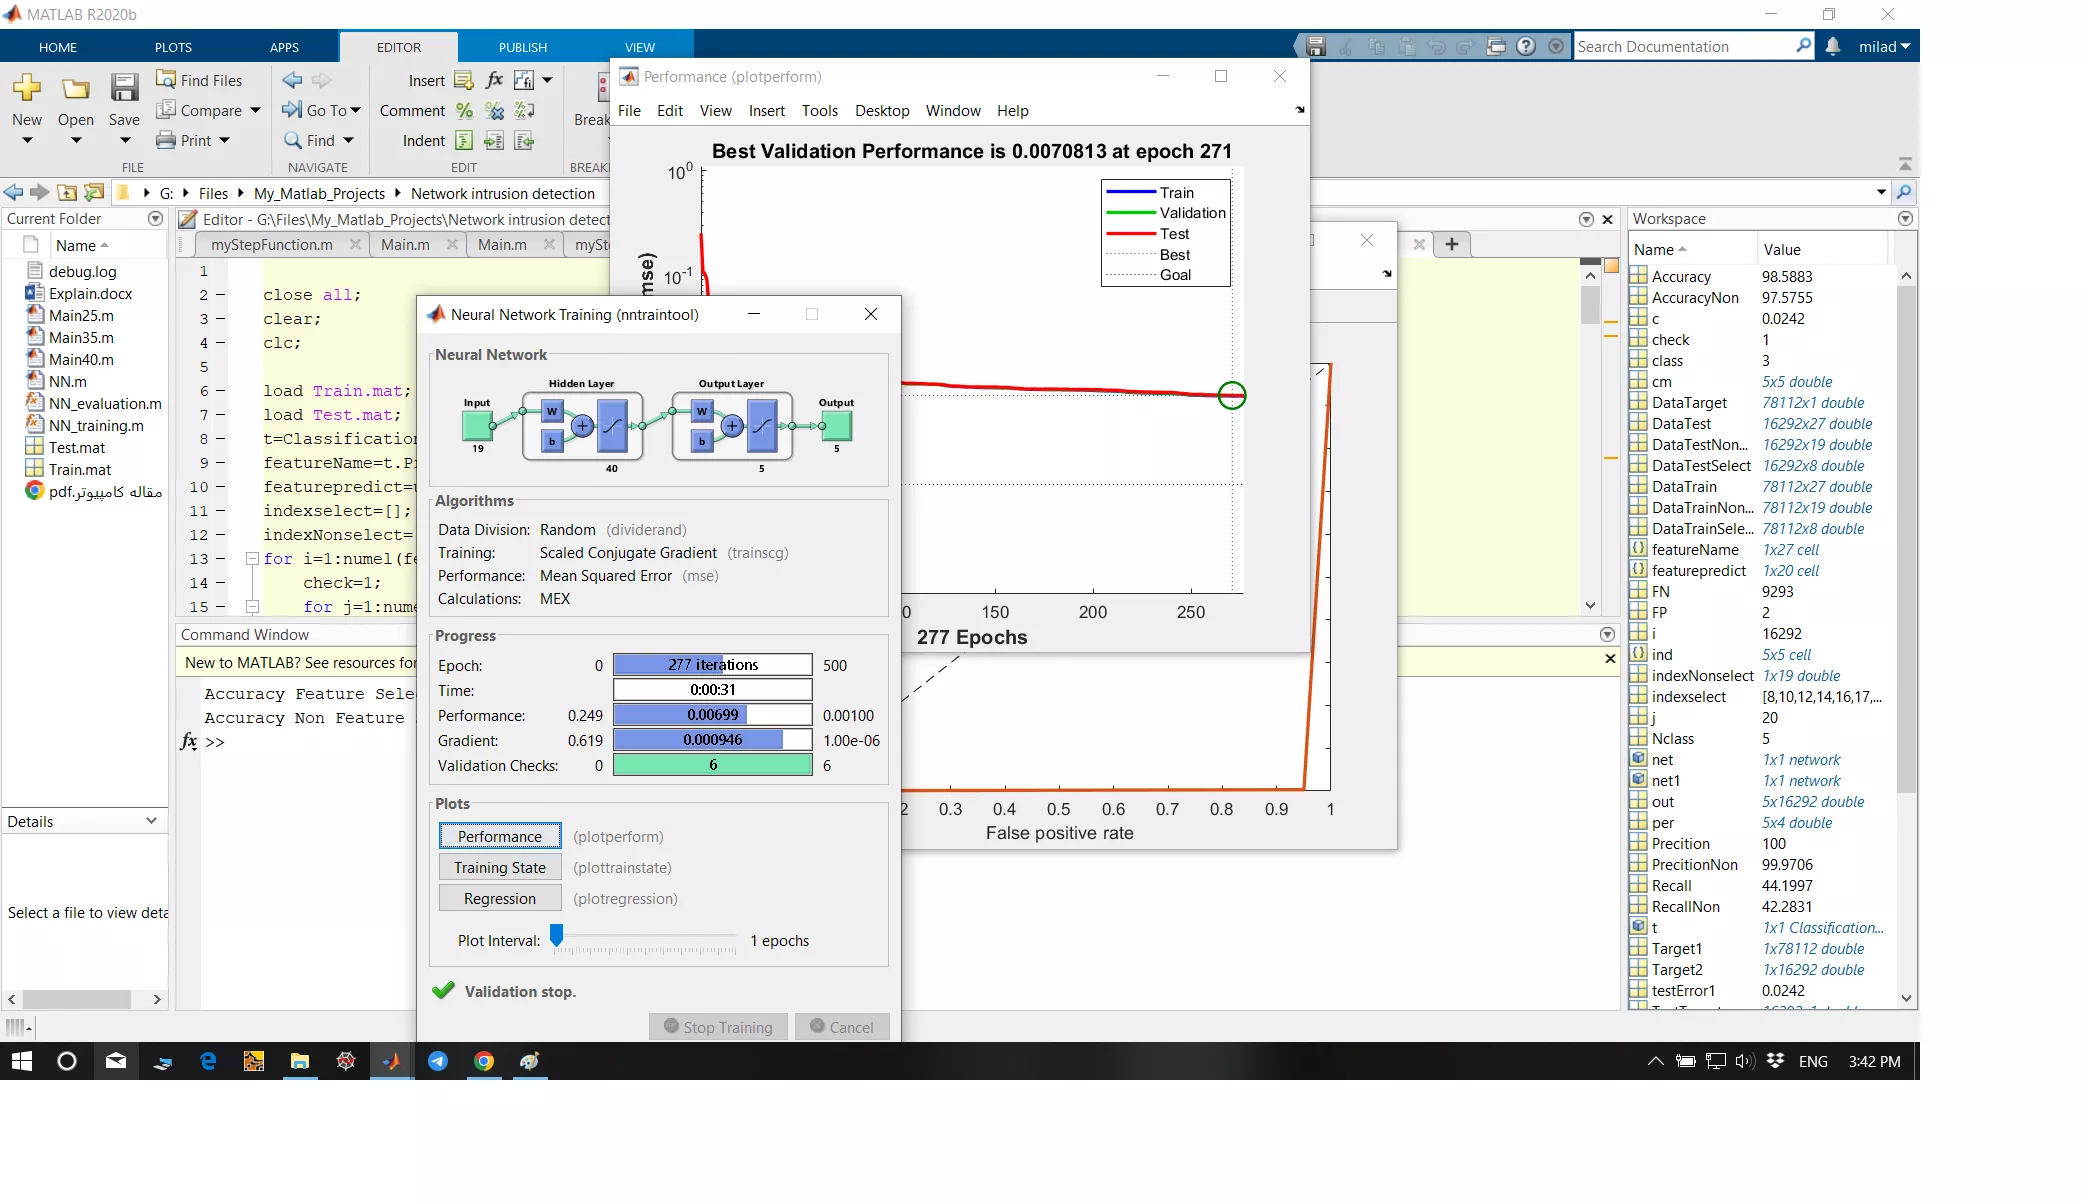
Task: Open Insert menu in Performance window
Action: pos(766,110)
